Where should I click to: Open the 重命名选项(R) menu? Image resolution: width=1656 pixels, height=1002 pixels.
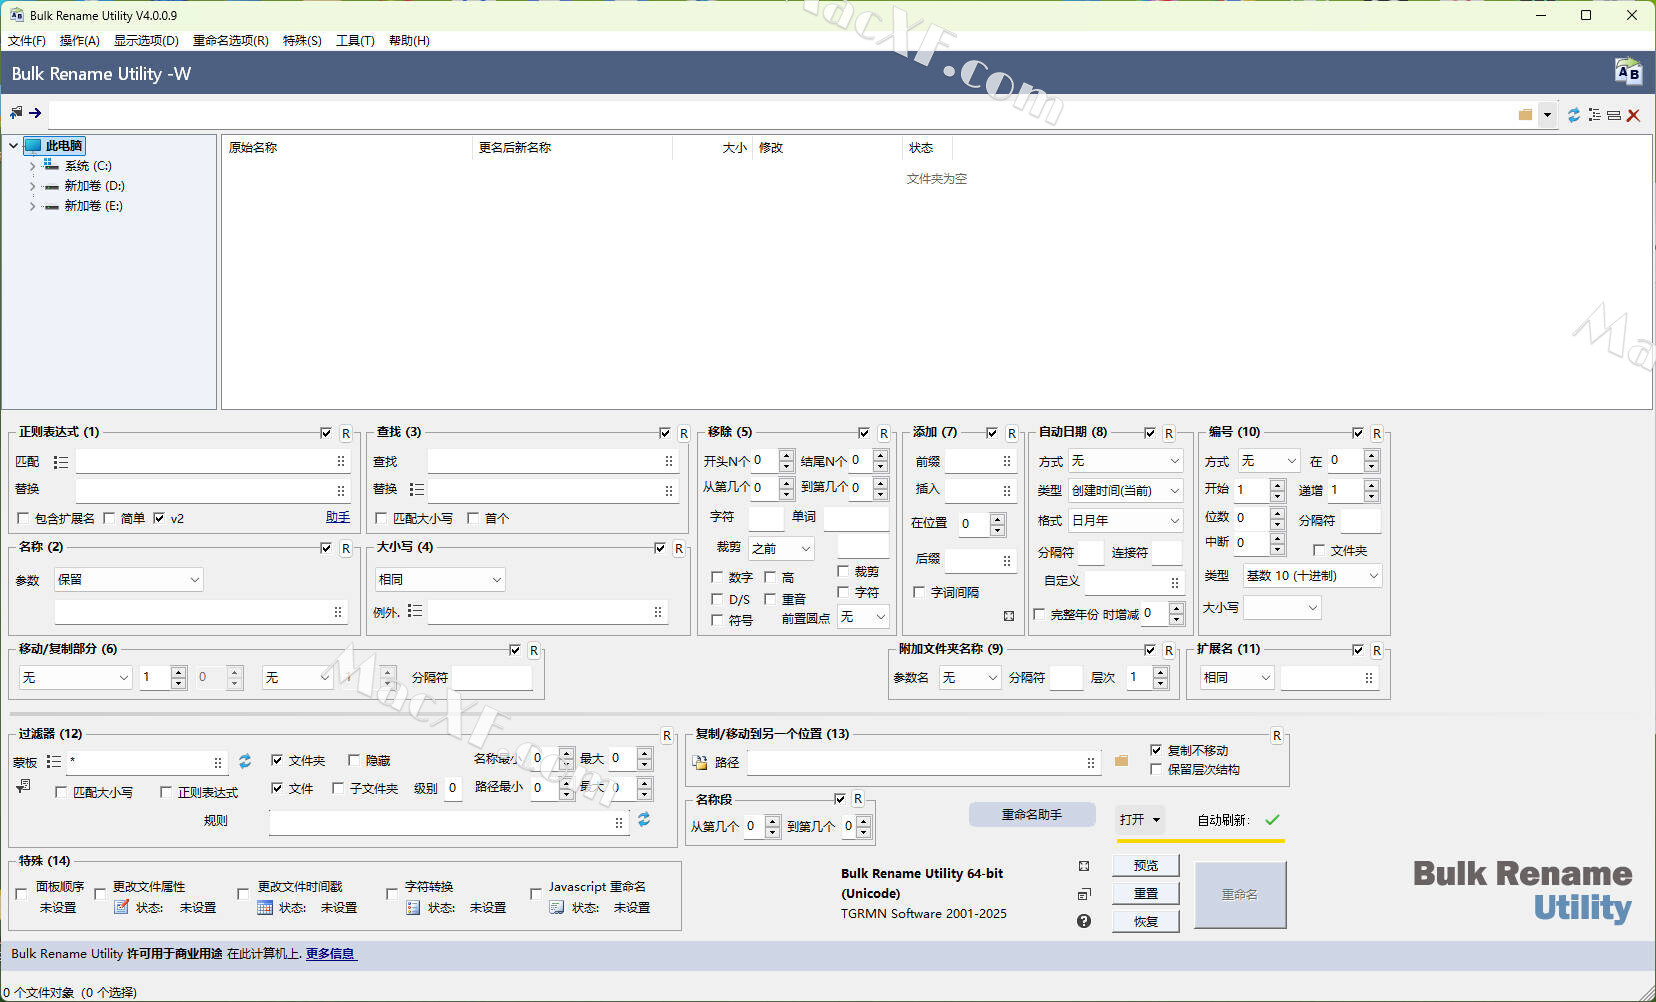(231, 41)
